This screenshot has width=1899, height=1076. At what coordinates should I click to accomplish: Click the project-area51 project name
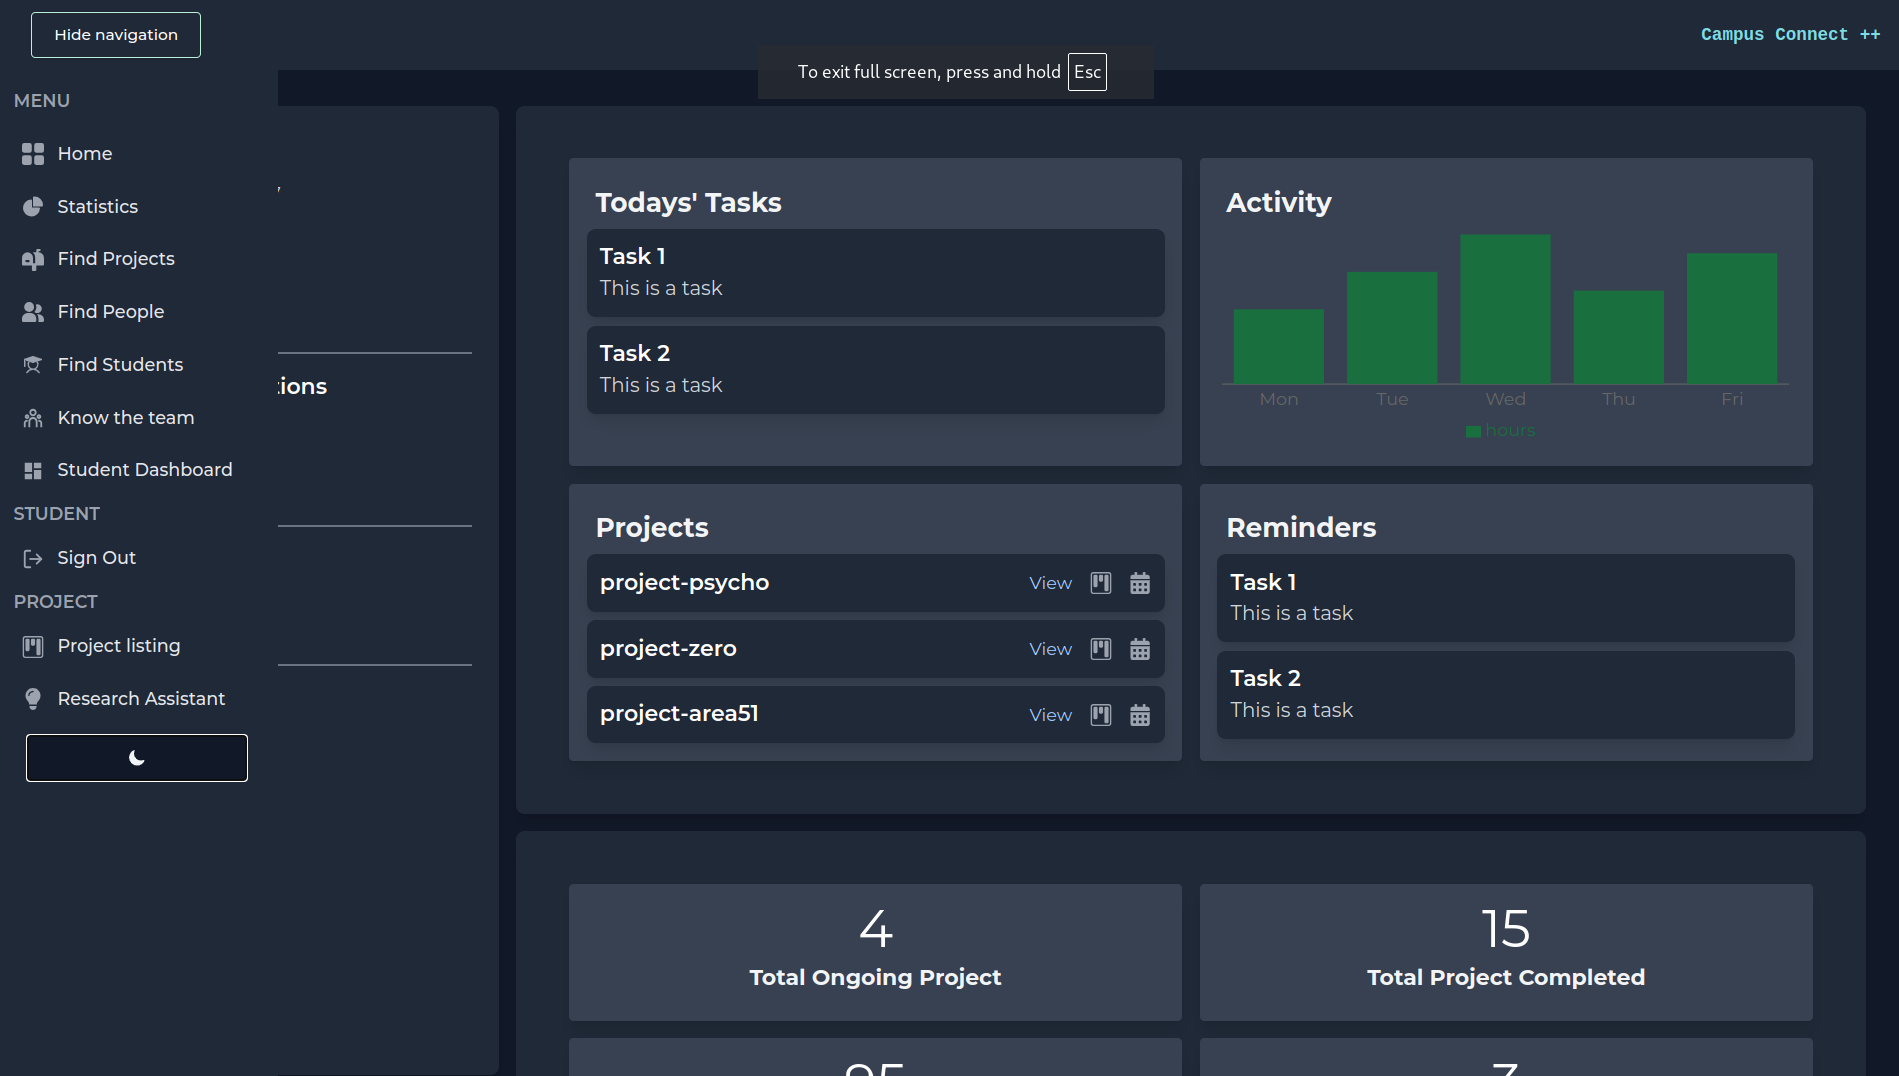tap(679, 714)
